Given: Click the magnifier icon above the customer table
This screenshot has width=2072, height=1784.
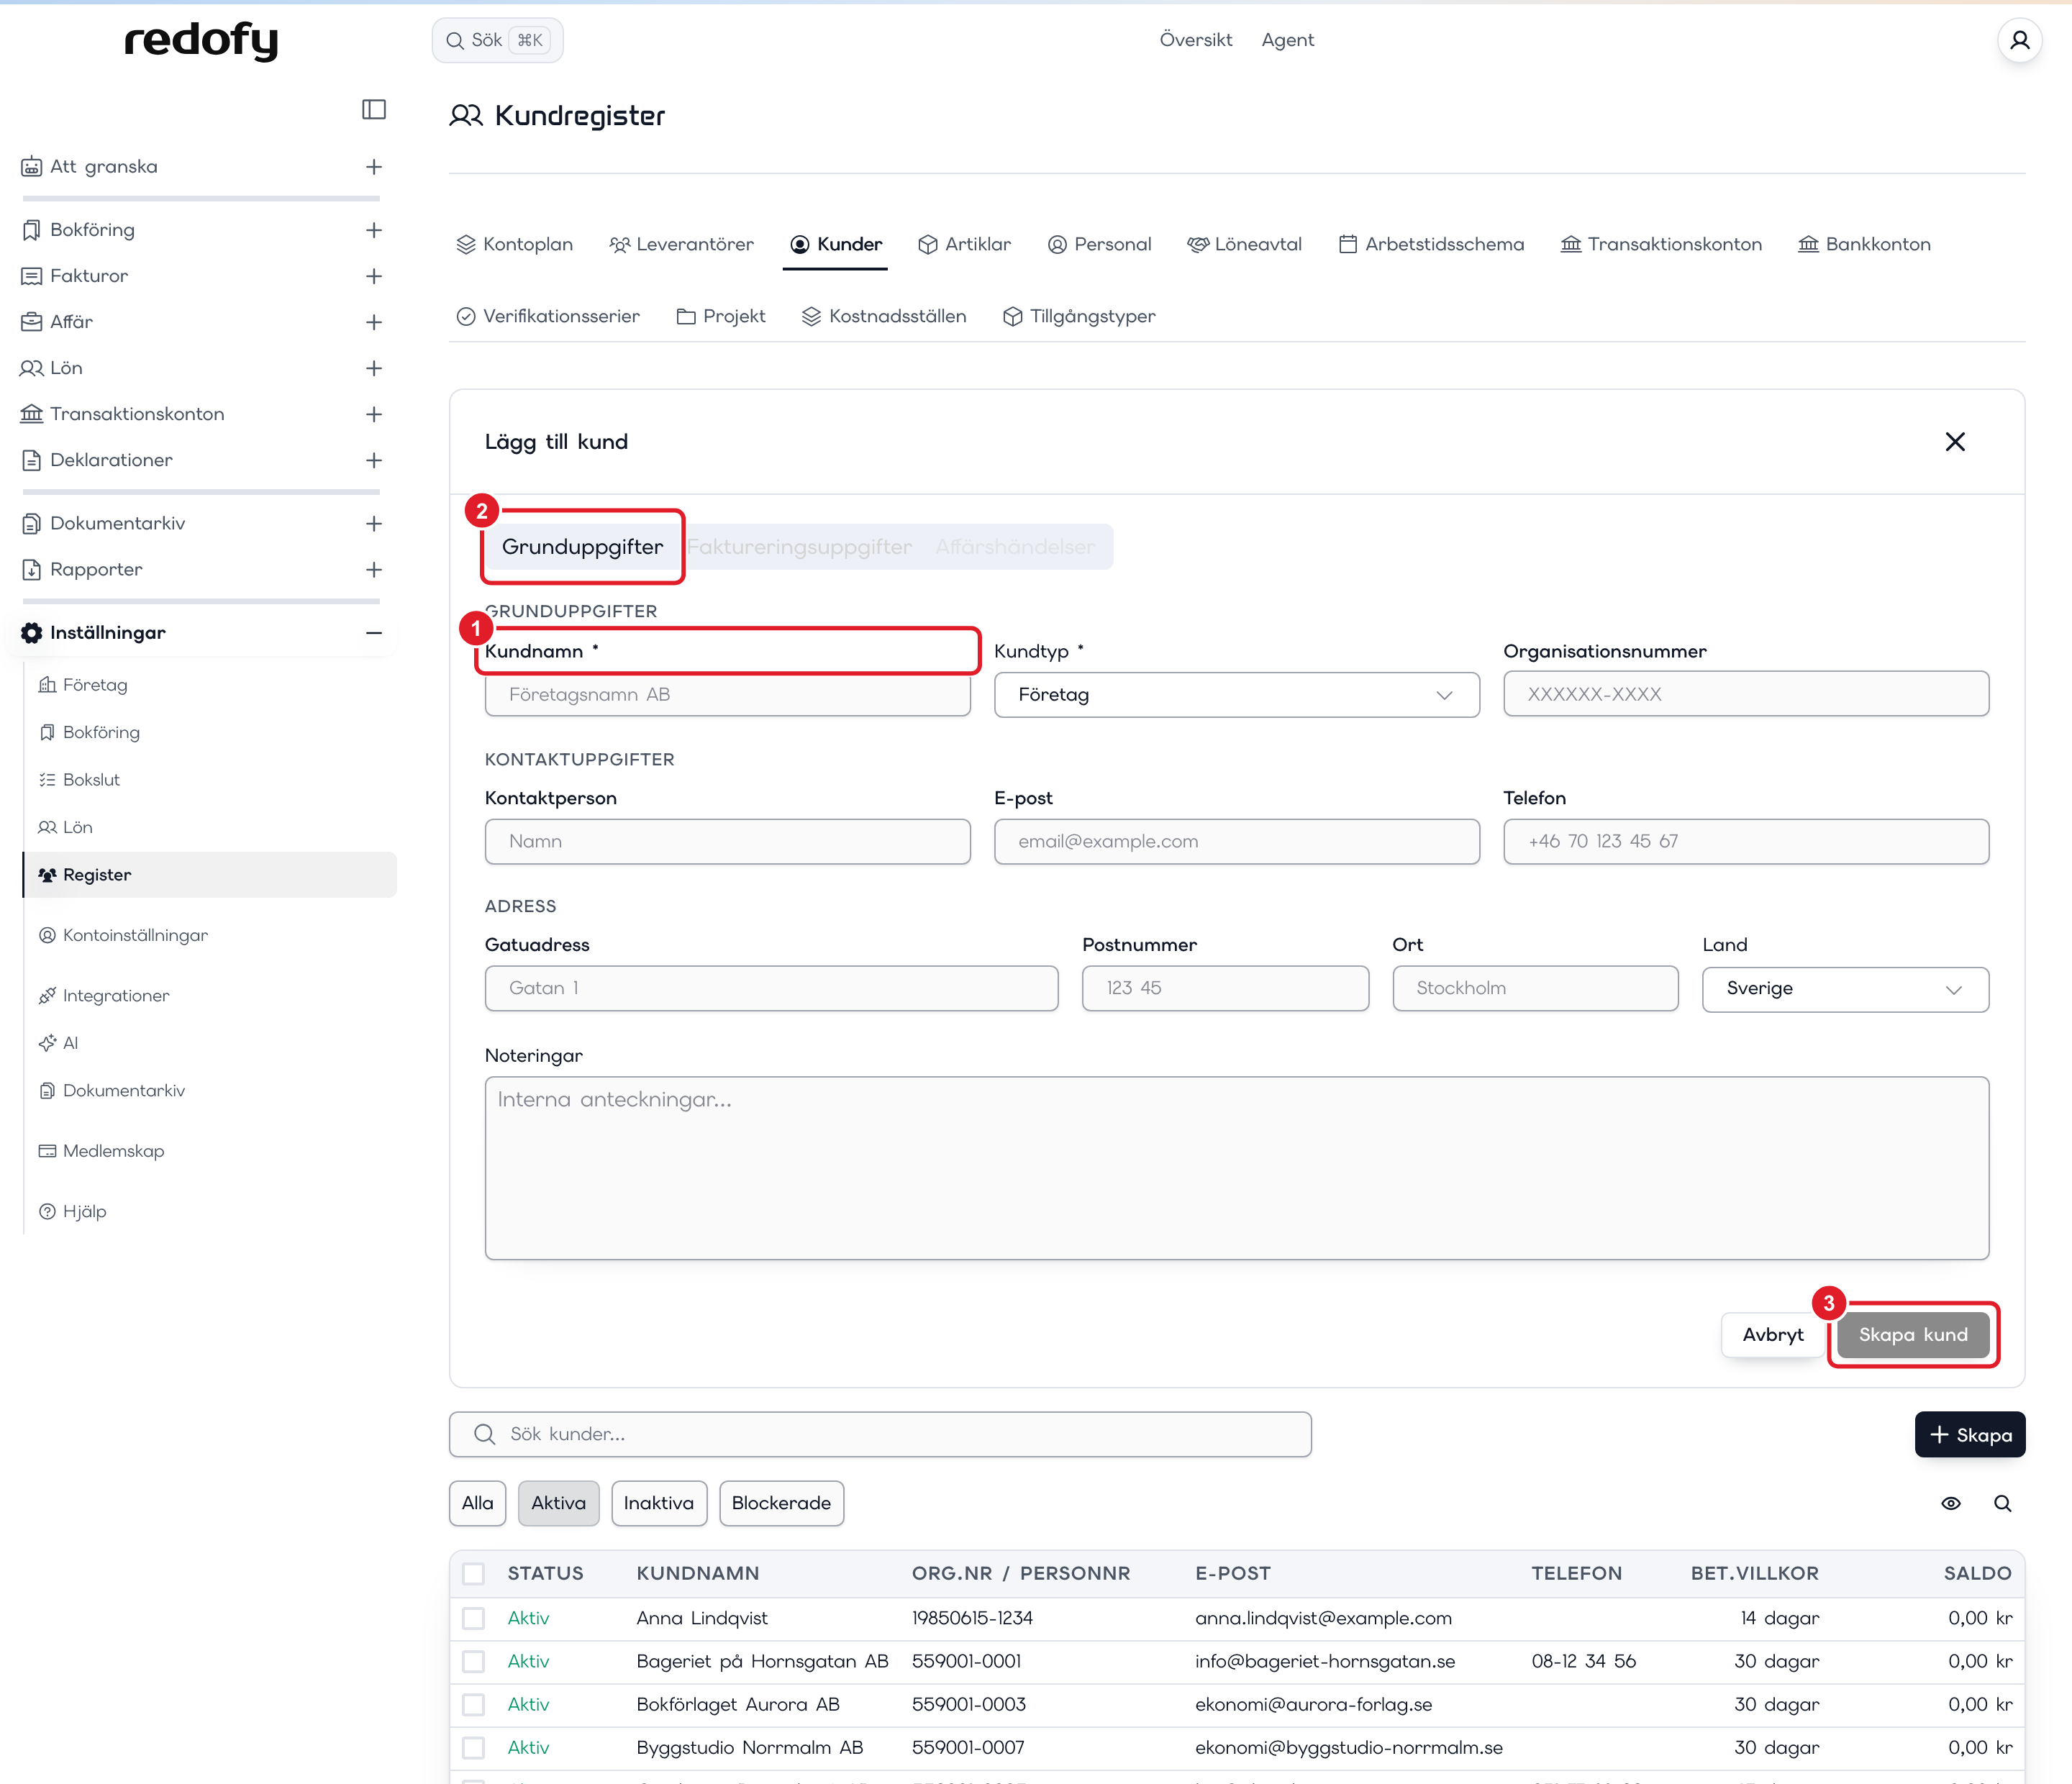Looking at the screenshot, I should point(2002,1503).
